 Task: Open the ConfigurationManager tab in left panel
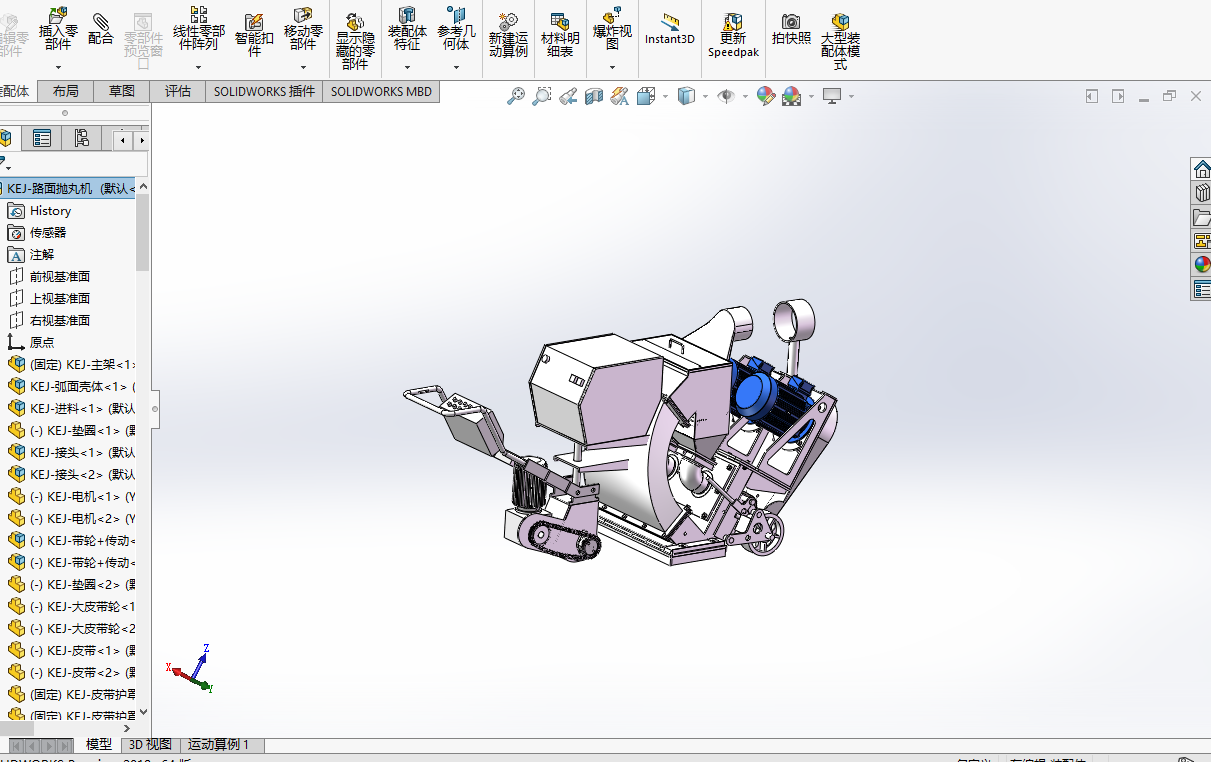point(82,138)
